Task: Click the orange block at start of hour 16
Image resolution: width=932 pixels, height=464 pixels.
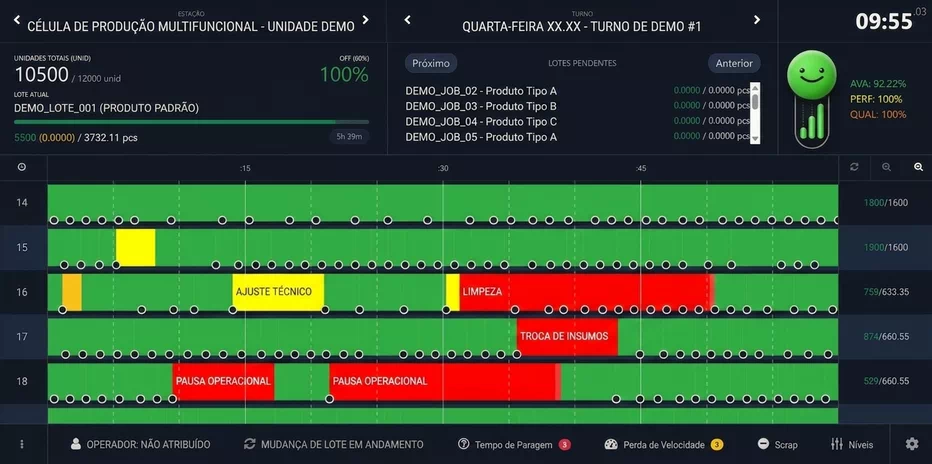Action: point(72,292)
